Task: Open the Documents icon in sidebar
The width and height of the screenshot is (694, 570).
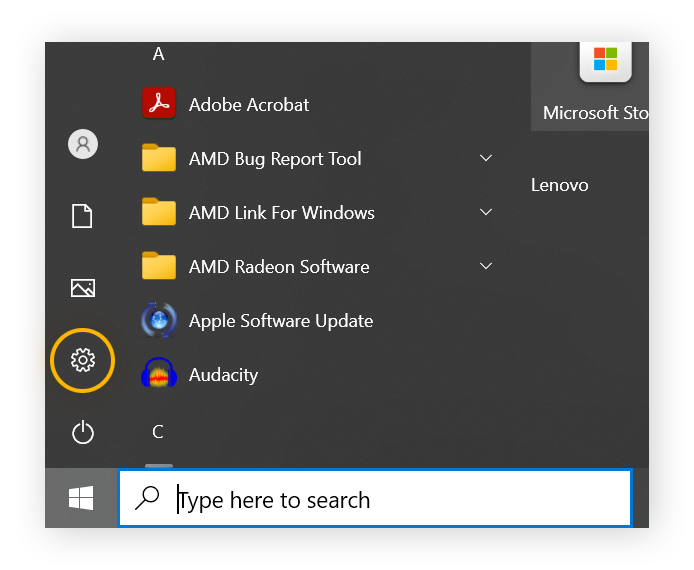Action: (83, 215)
